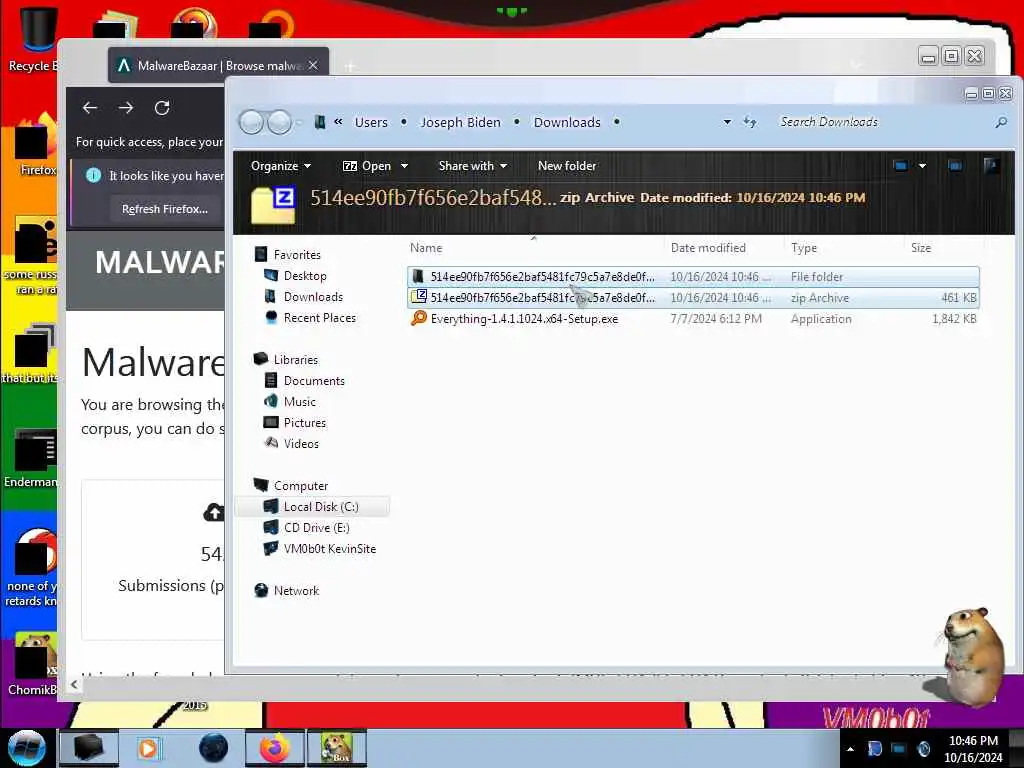Click the Refresh Firefox... button
Viewport: 1024px width, 768px height.
[165, 209]
